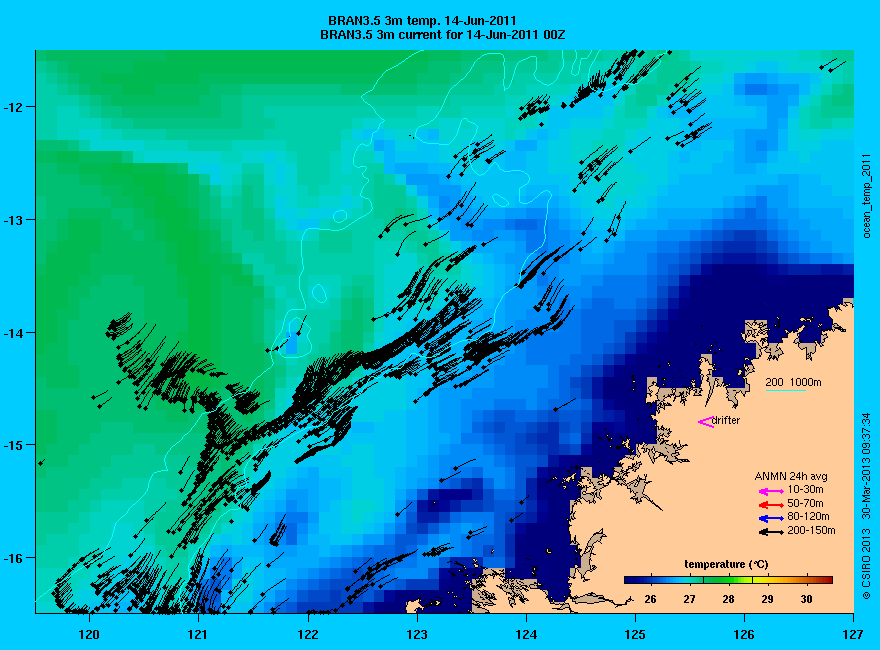Click latitude axis label -16
880x650 pixels.
coord(12,557)
